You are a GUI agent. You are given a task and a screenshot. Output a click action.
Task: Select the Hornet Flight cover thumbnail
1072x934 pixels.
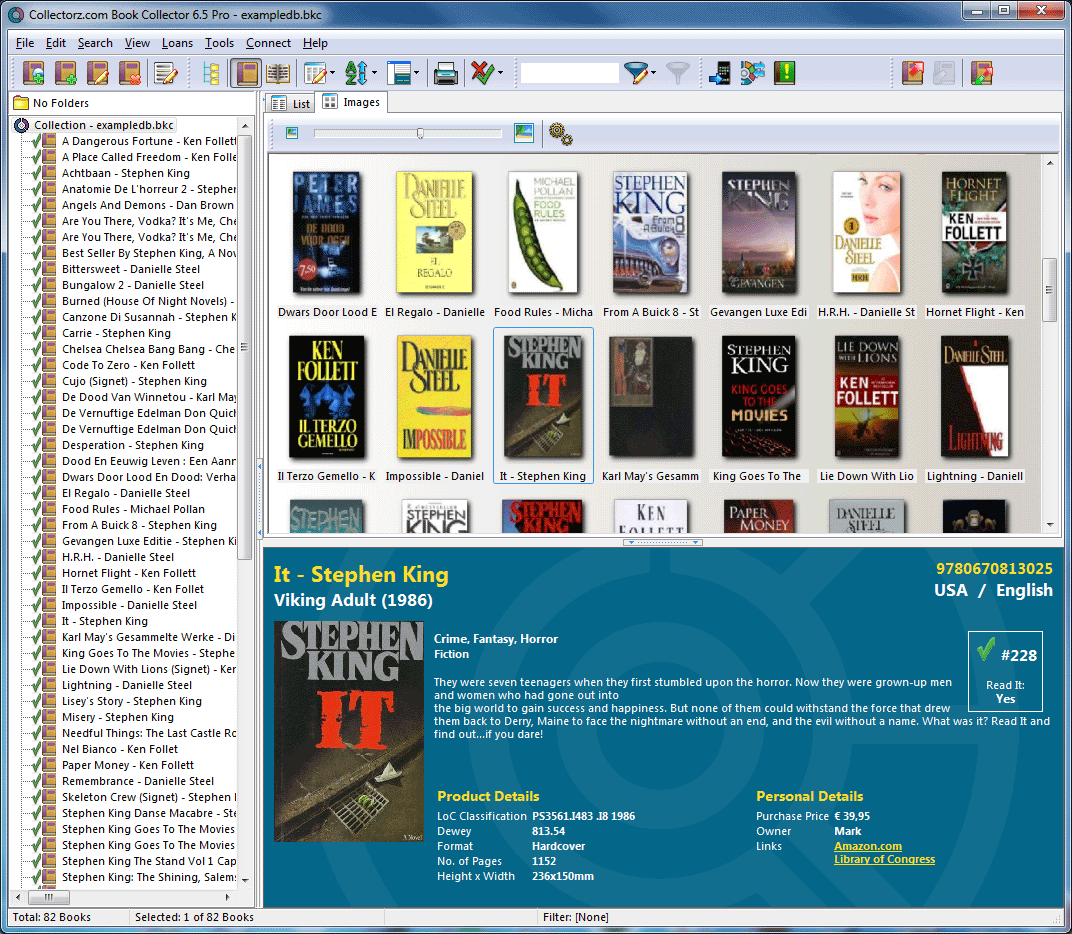974,233
